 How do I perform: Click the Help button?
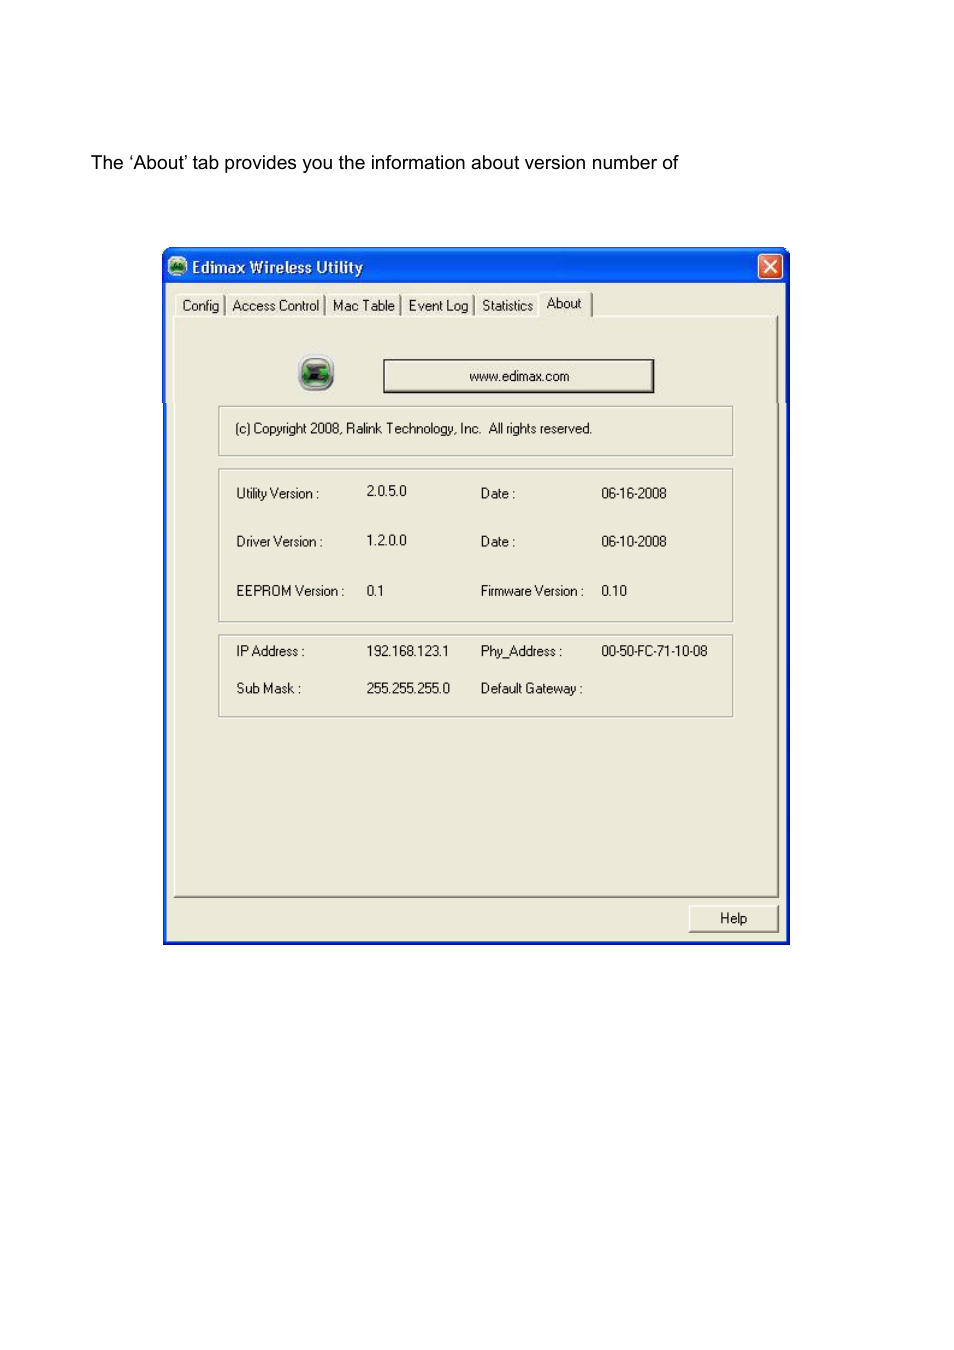[733, 918]
